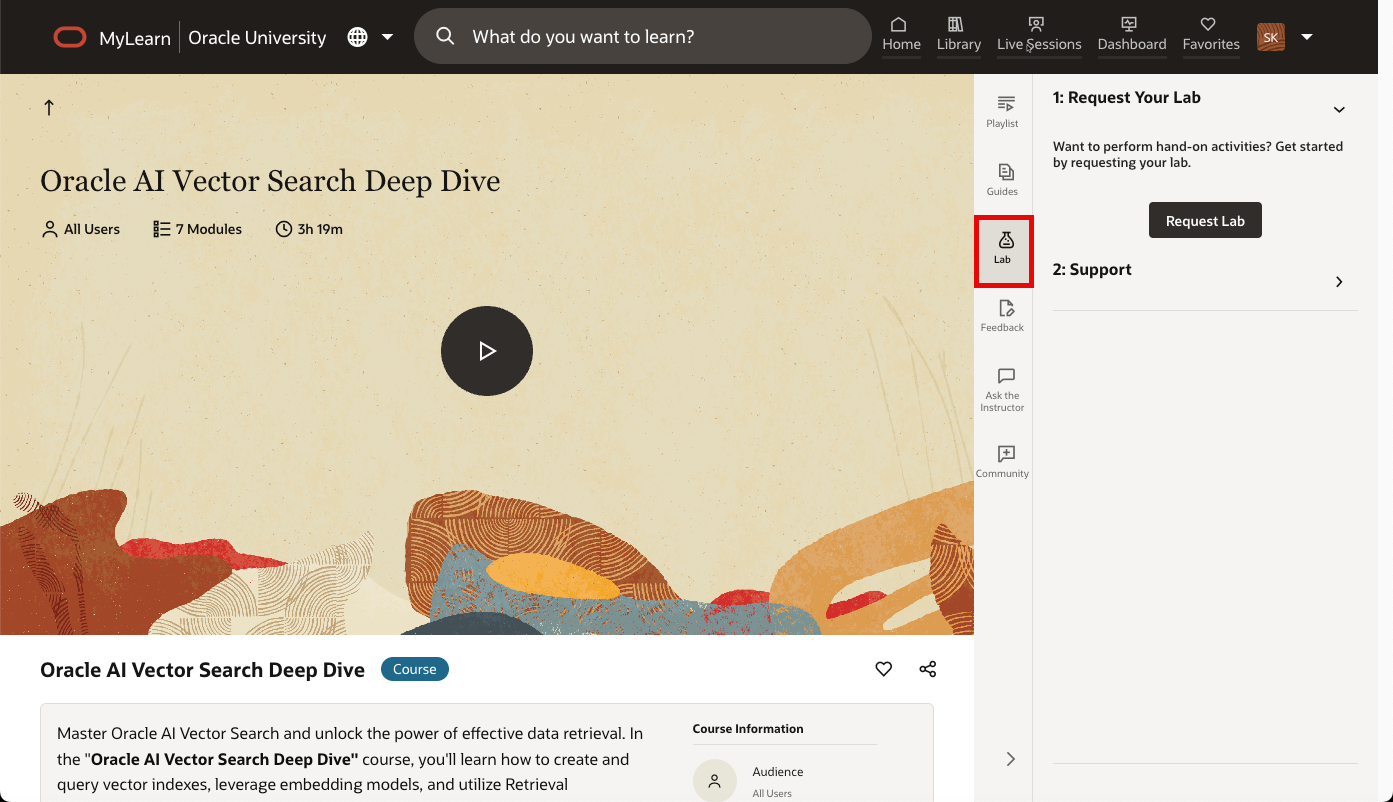The image size is (1393, 802).
Task: Click the 'Course Information' heading
Action: pyautogui.click(x=748, y=729)
